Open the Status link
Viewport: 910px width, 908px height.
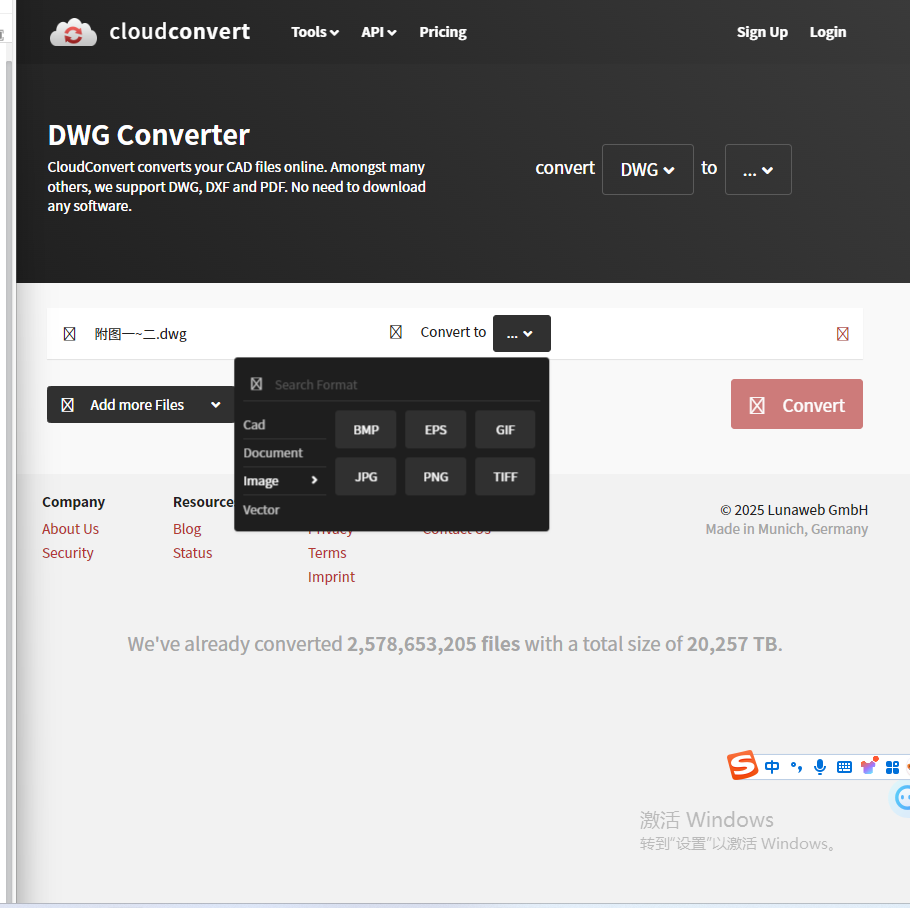pos(192,553)
